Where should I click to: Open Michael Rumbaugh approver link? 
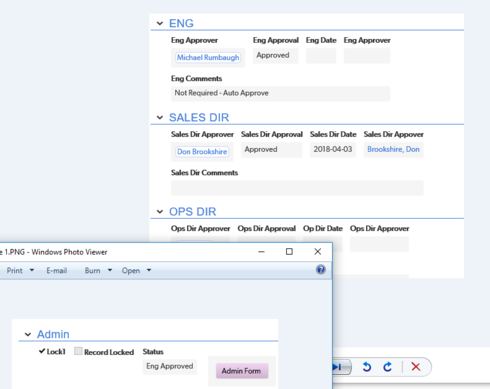[x=208, y=57]
